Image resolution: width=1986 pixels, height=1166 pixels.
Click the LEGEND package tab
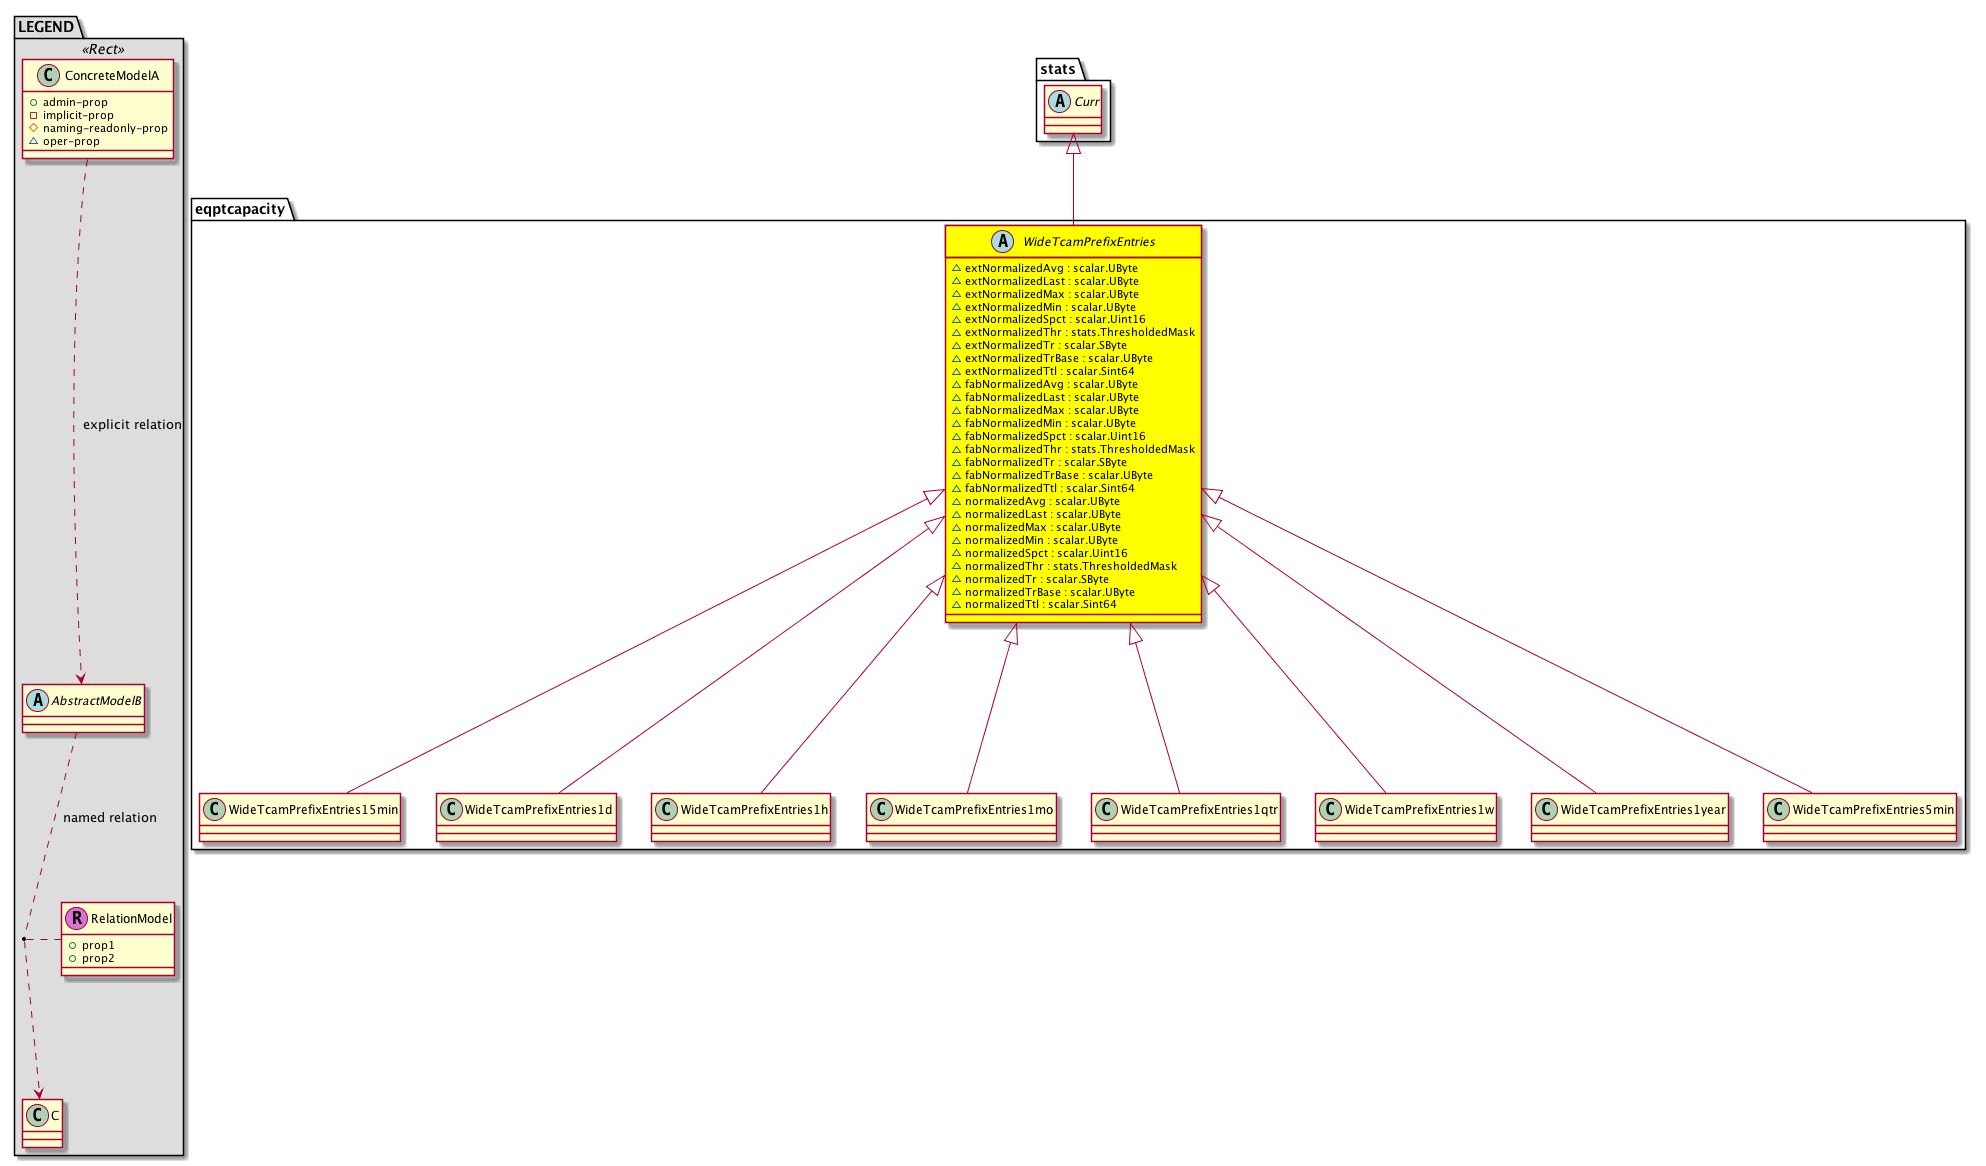(46, 27)
